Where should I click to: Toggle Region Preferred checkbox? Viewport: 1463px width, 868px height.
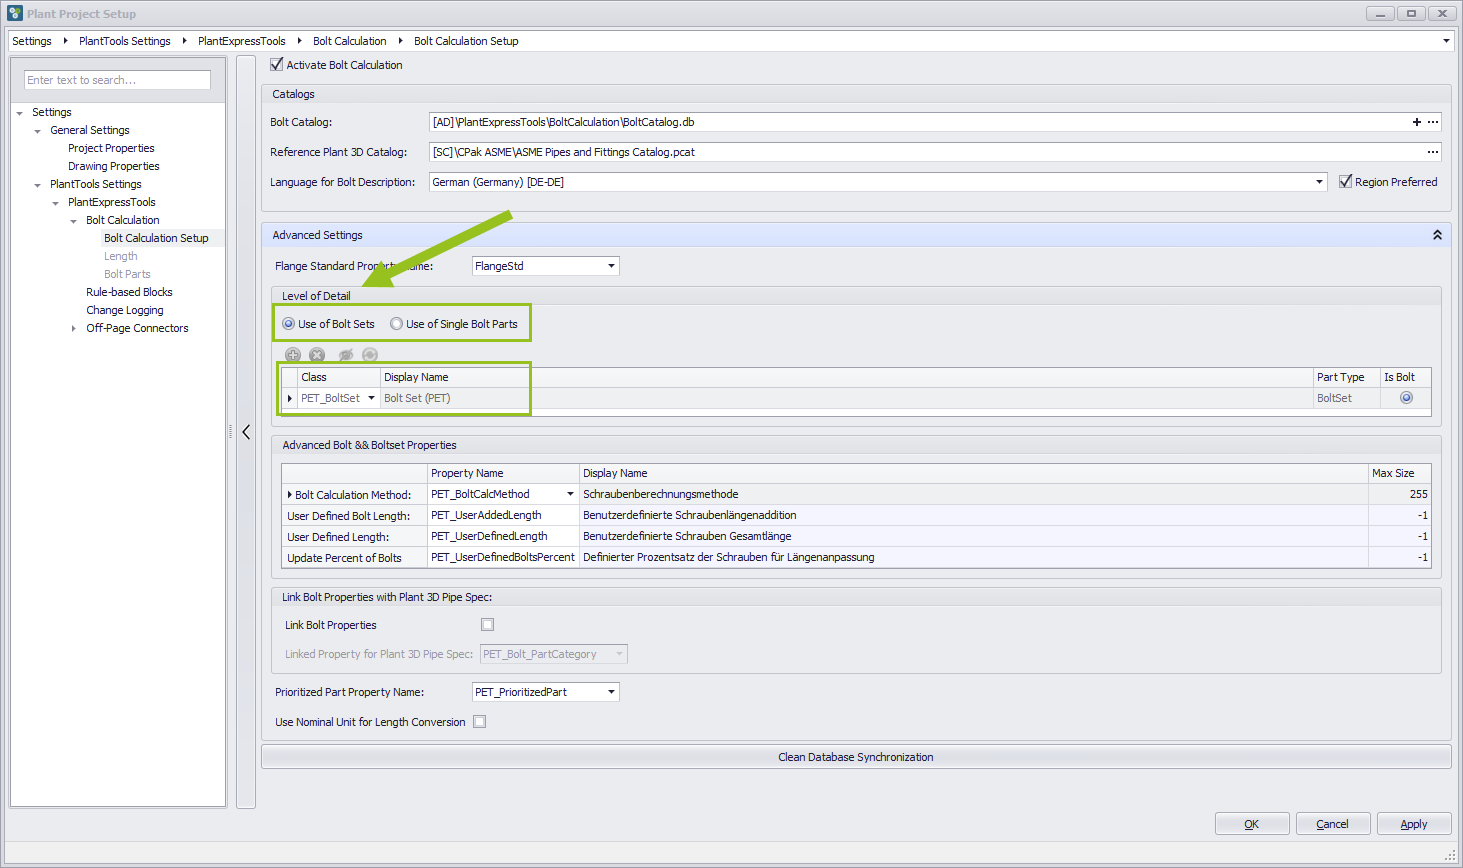click(1345, 181)
